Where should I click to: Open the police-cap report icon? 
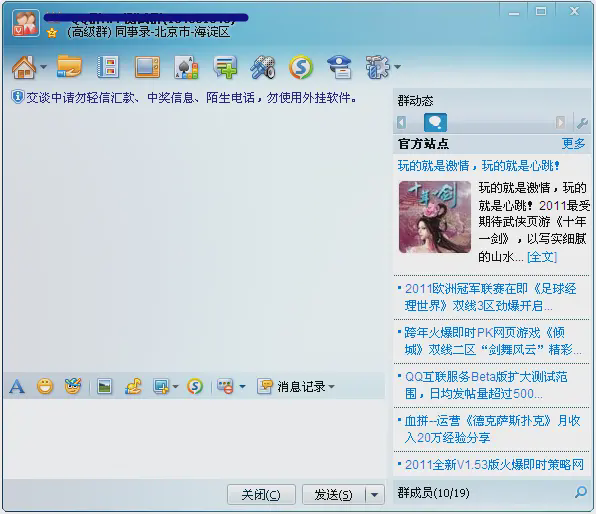click(339, 67)
